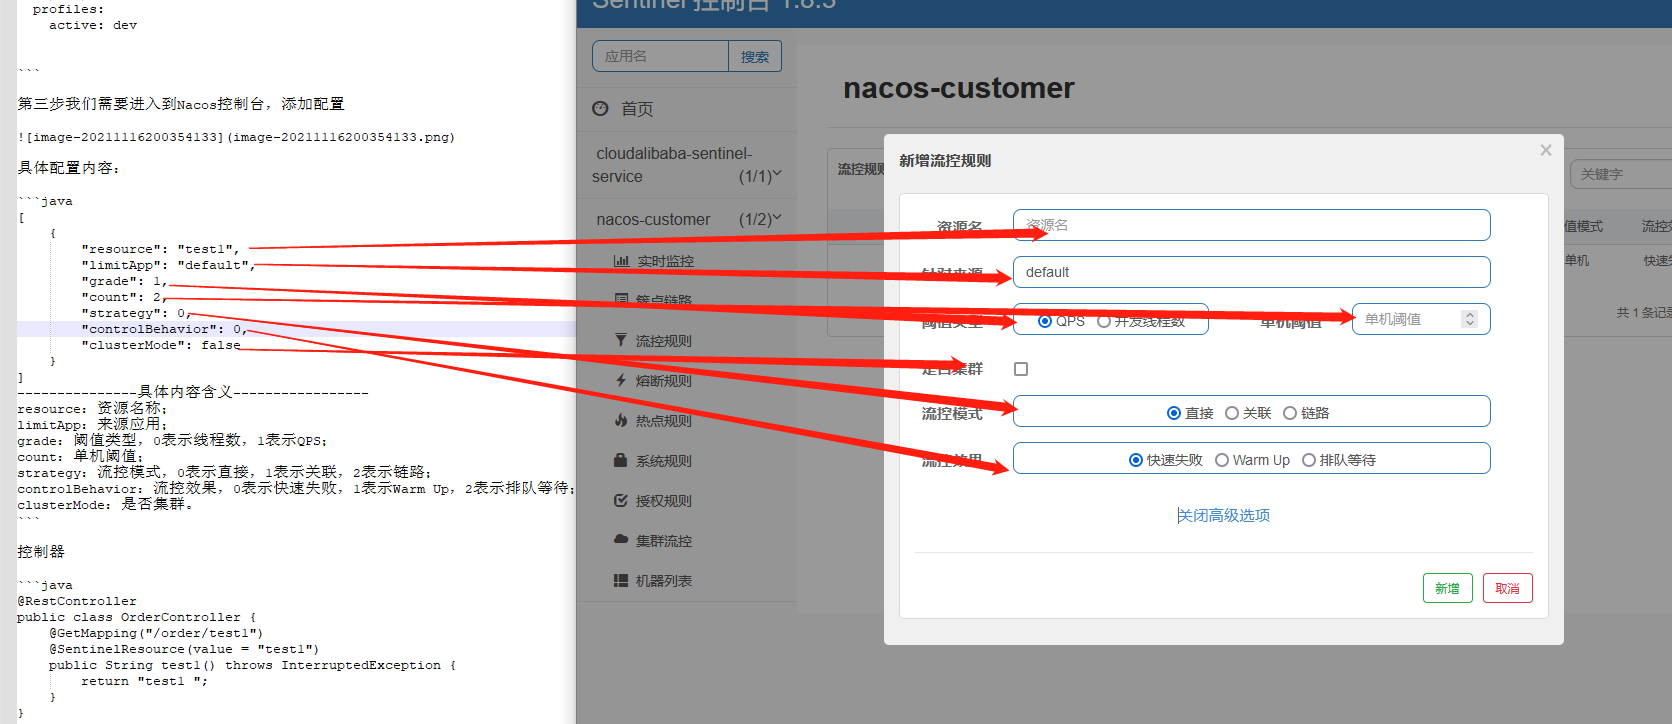The image size is (1672, 724).
Task: Click the 新增流控规则 dialog title
Action: [x=945, y=161]
